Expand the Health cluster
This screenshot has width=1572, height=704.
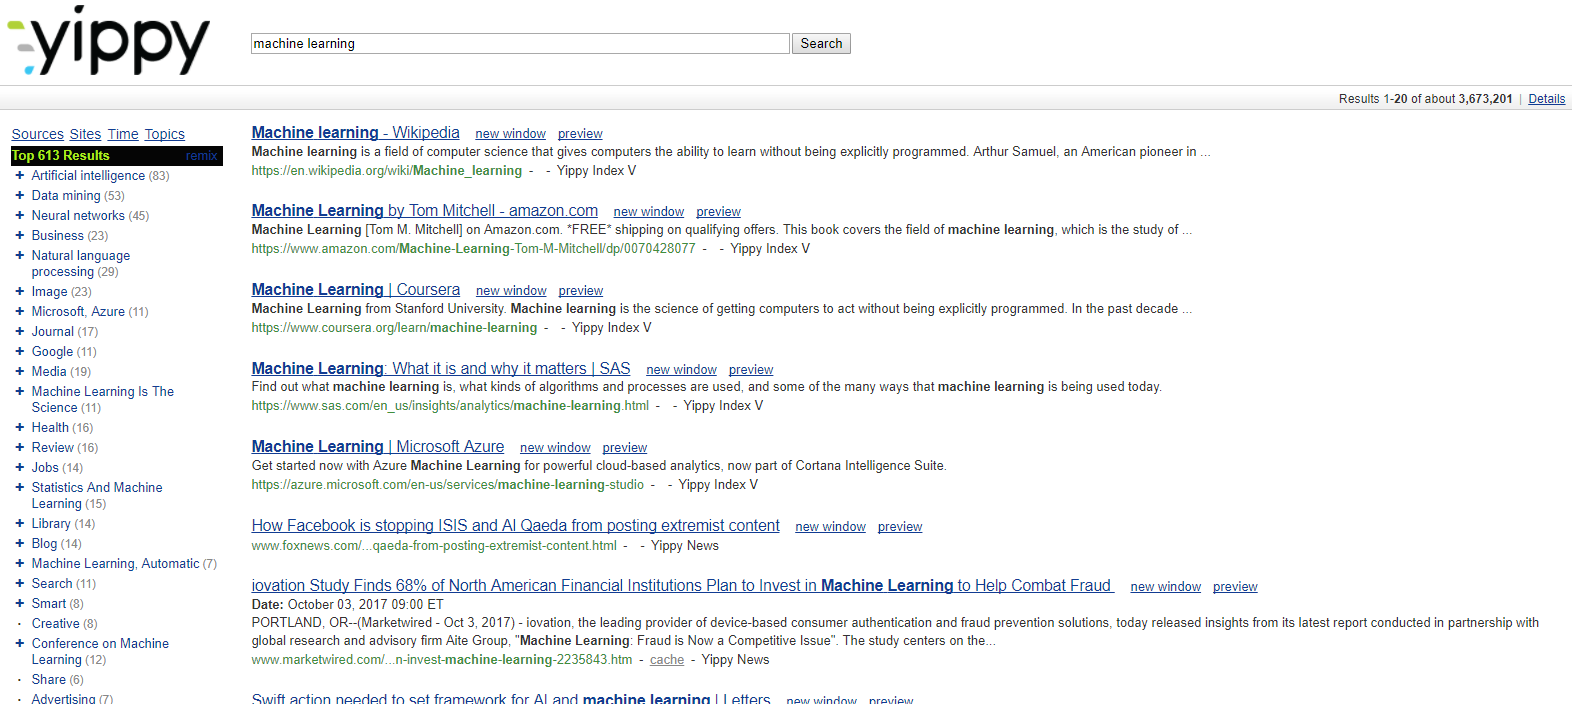pyautogui.click(x=19, y=427)
